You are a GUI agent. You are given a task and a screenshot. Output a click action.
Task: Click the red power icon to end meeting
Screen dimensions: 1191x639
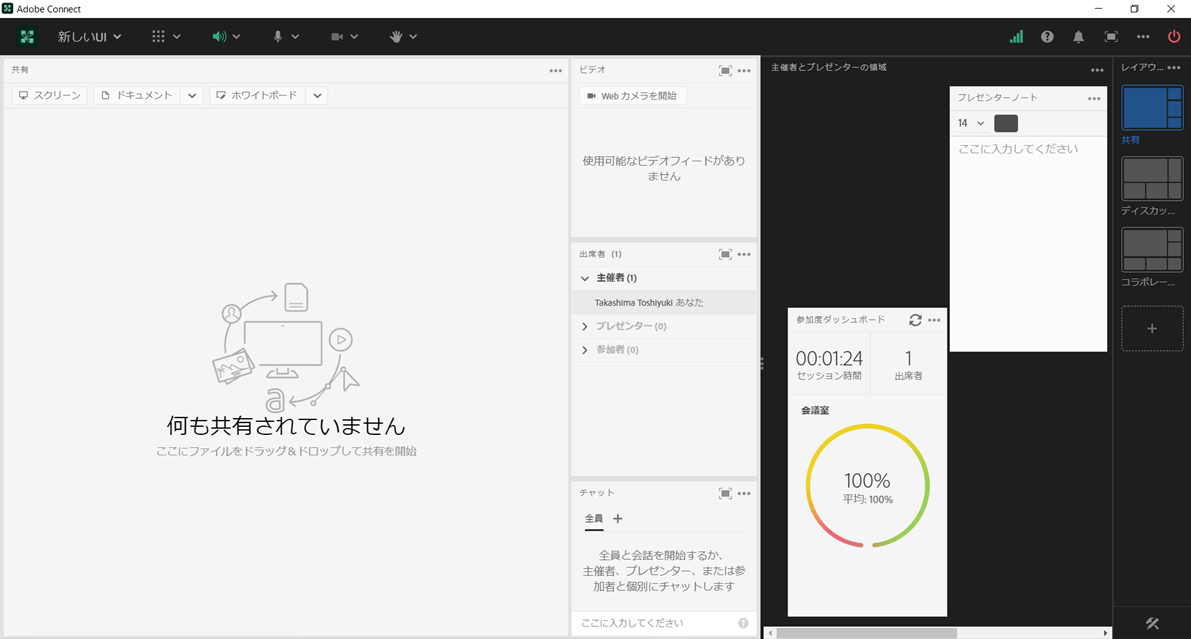1173,36
